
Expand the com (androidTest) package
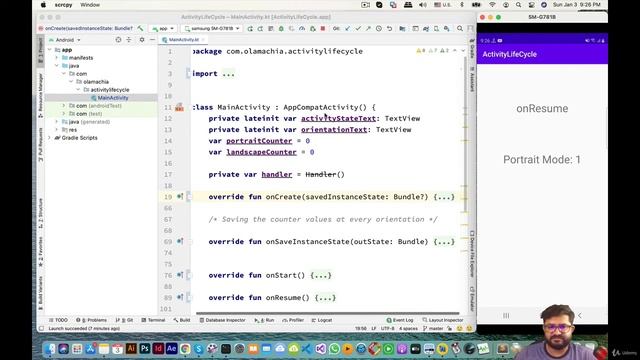point(64,106)
